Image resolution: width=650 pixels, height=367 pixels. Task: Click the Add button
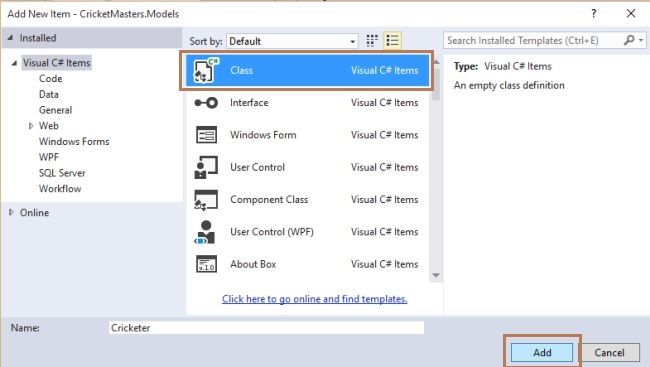click(x=542, y=352)
